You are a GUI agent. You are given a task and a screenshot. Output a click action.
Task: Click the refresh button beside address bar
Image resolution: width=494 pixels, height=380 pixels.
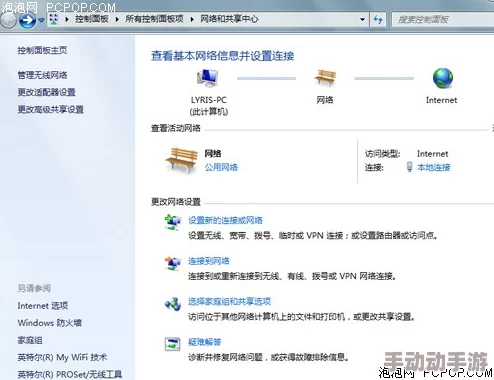(x=378, y=19)
